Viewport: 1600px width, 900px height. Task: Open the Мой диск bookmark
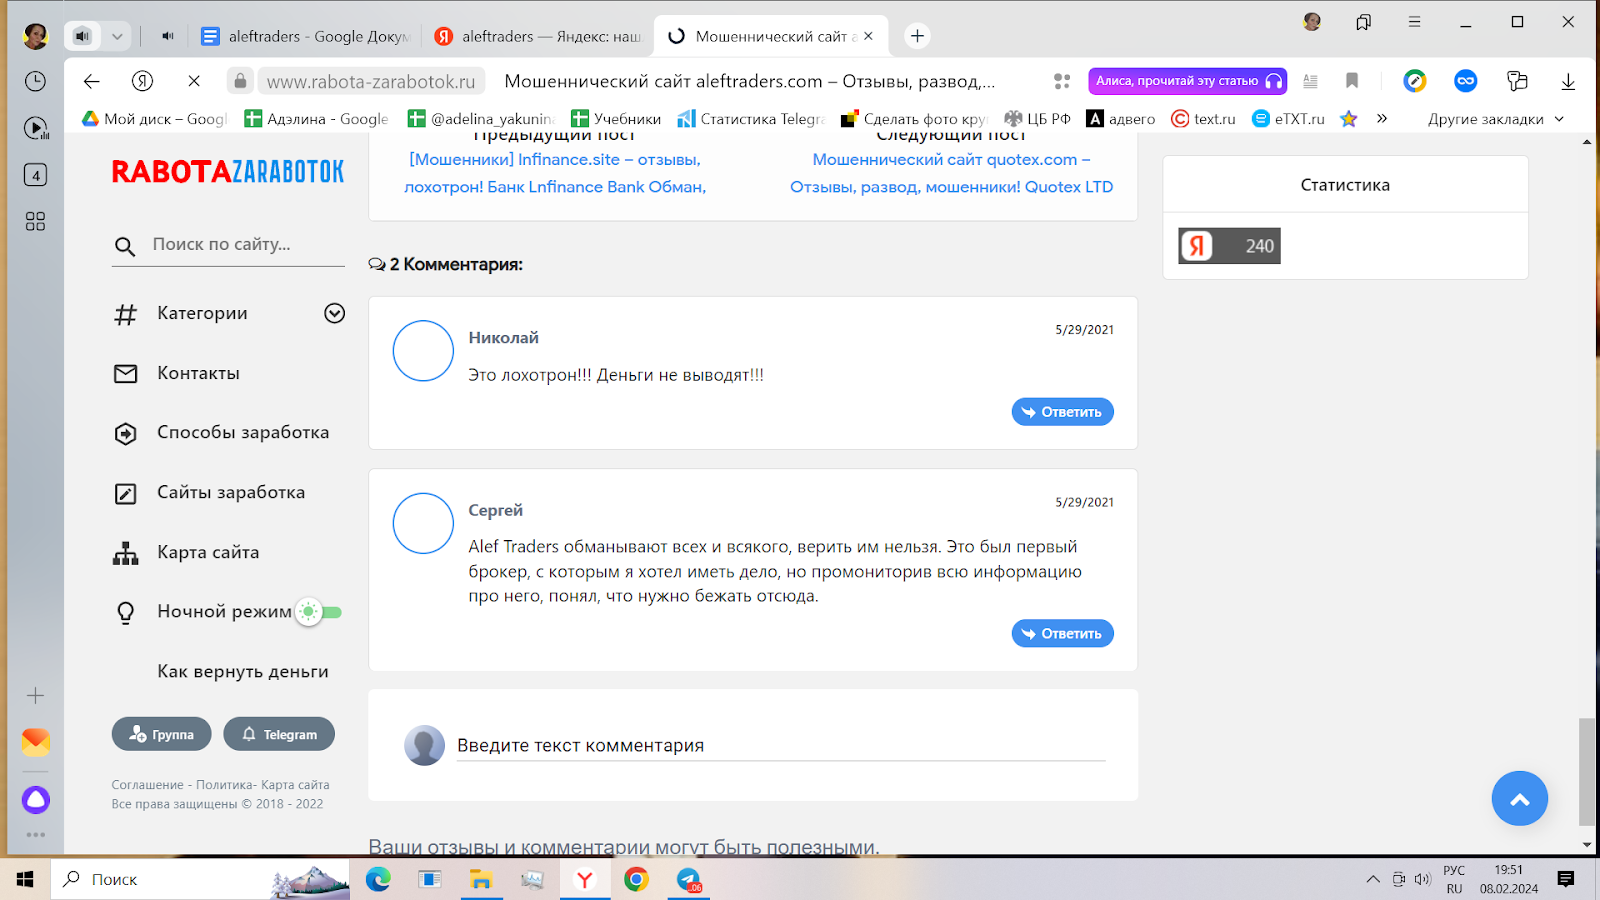coord(155,119)
